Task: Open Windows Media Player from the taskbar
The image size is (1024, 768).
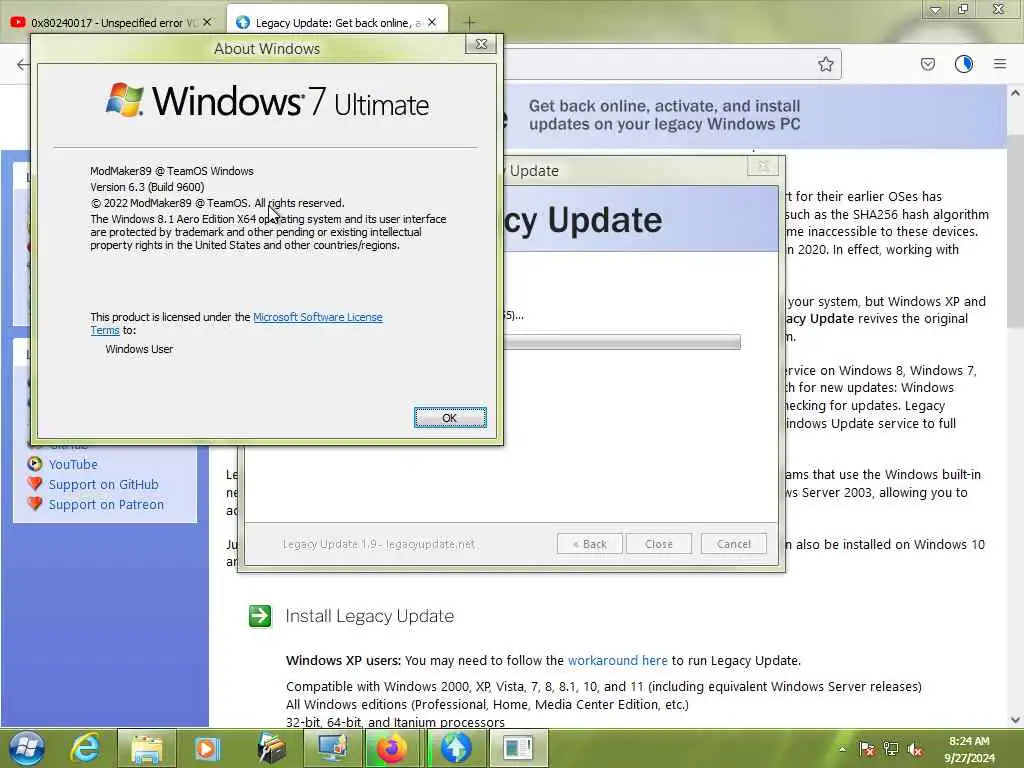Action: [207, 748]
